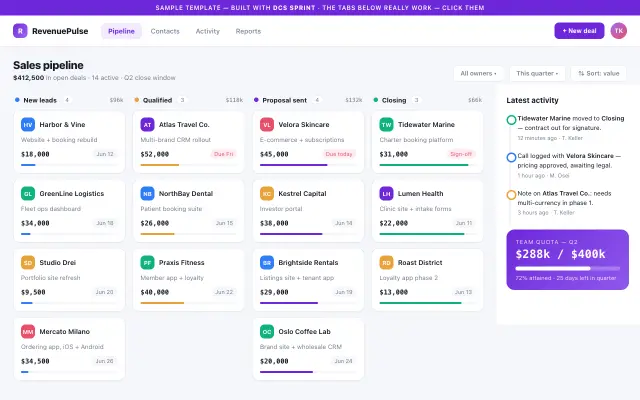The height and width of the screenshot is (400, 640).
Task: Click "Ordering app, iOS + Android" description
Action: click(62, 347)
